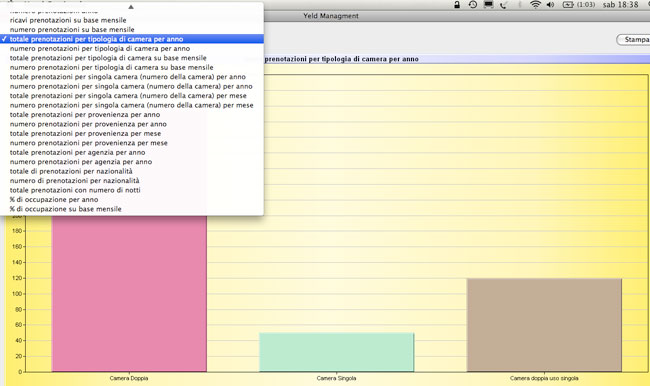
Task: Choose checked 'totale prenotazioni per tipologia di camera per anno'
Action: point(132,39)
